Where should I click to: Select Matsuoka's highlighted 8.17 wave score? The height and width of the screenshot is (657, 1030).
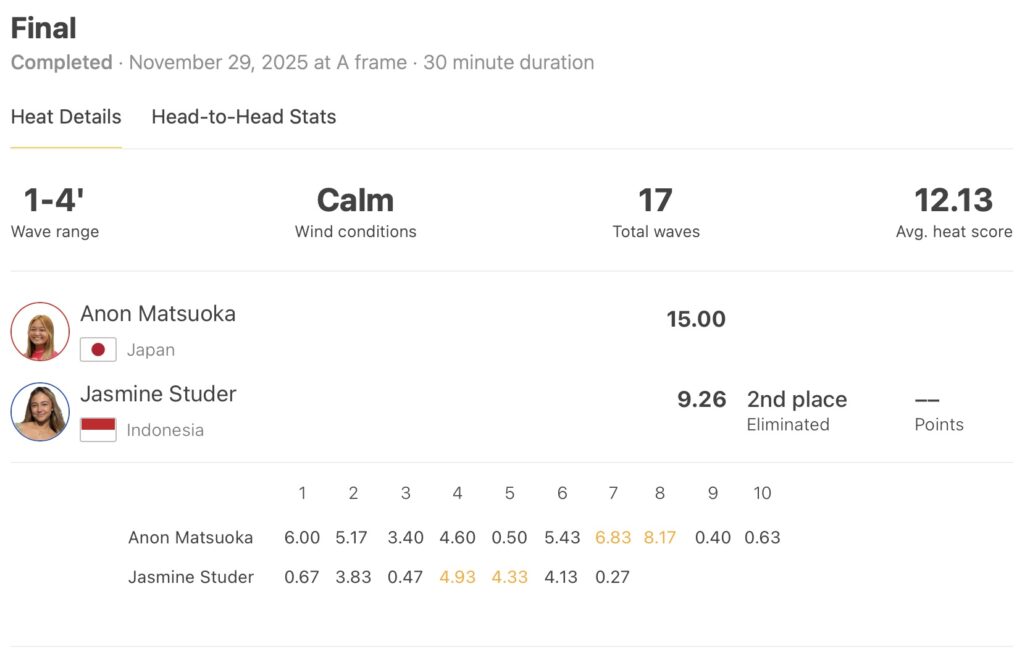point(660,538)
